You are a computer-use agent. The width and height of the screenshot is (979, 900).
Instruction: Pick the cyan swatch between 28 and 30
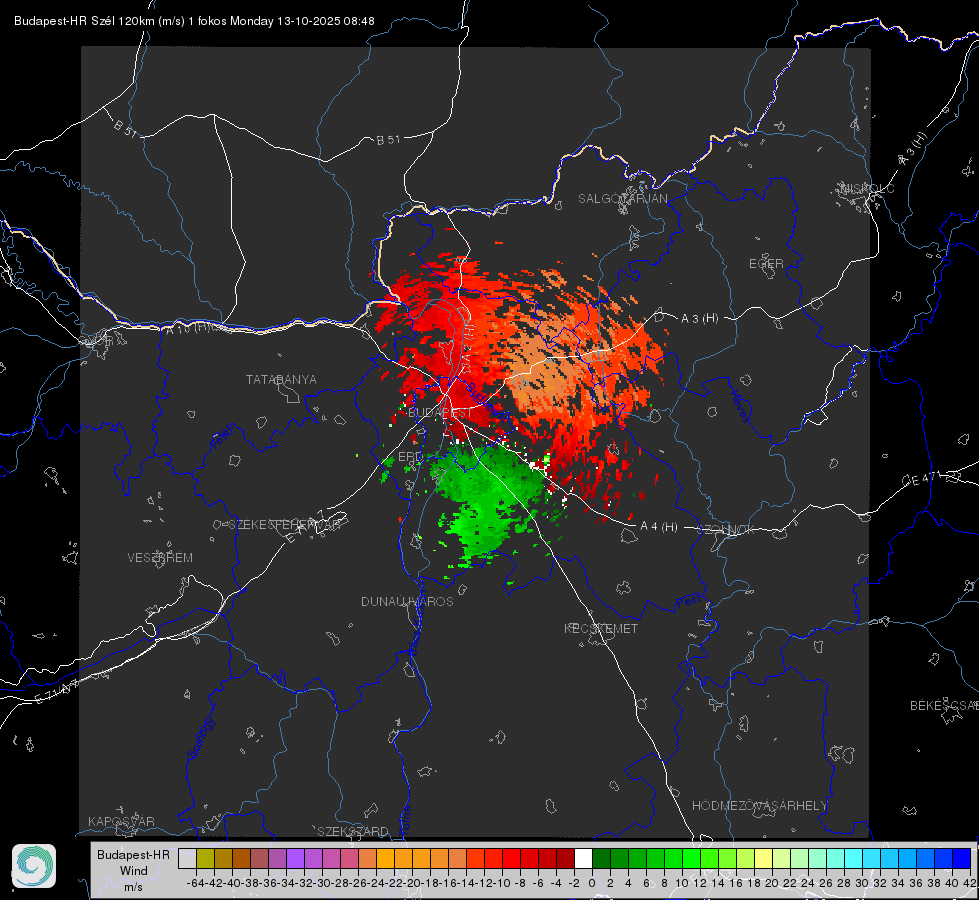click(x=854, y=858)
